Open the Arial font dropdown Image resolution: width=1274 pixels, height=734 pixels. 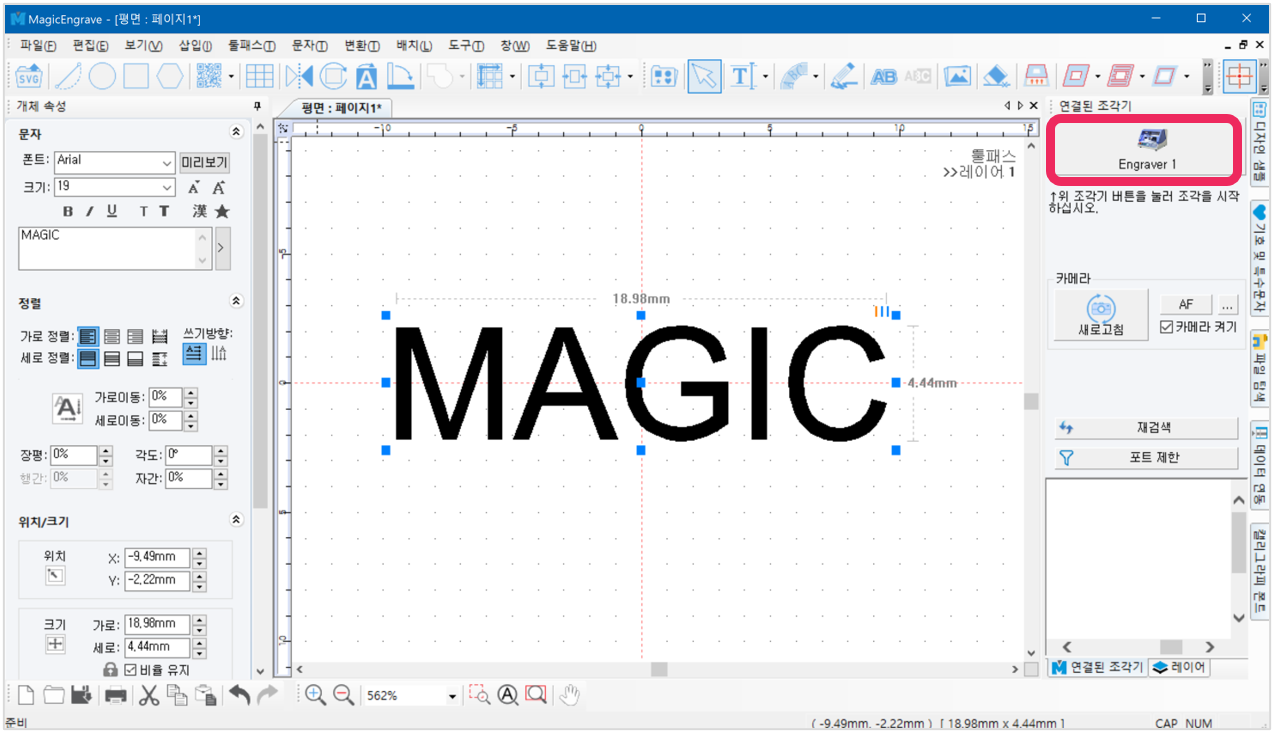167,163
